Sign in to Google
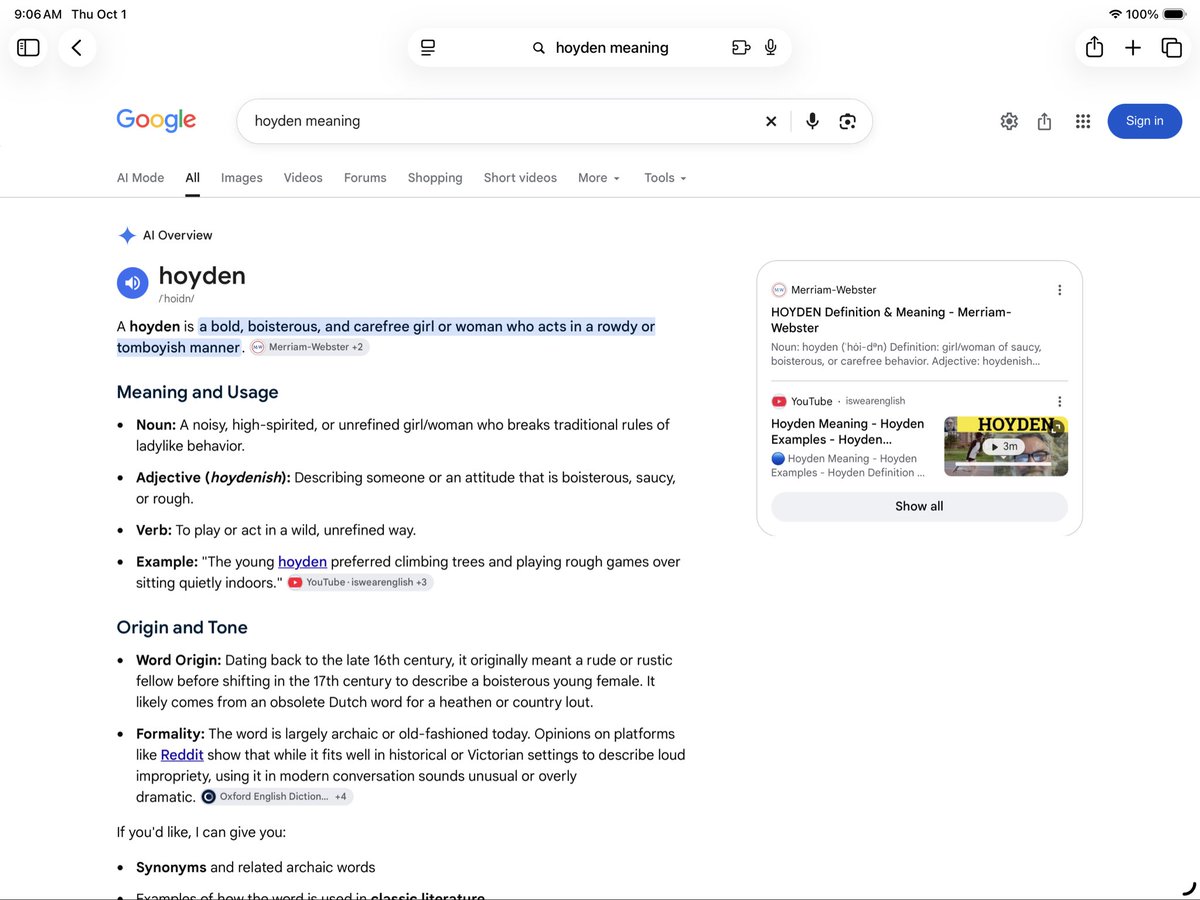 (1145, 121)
